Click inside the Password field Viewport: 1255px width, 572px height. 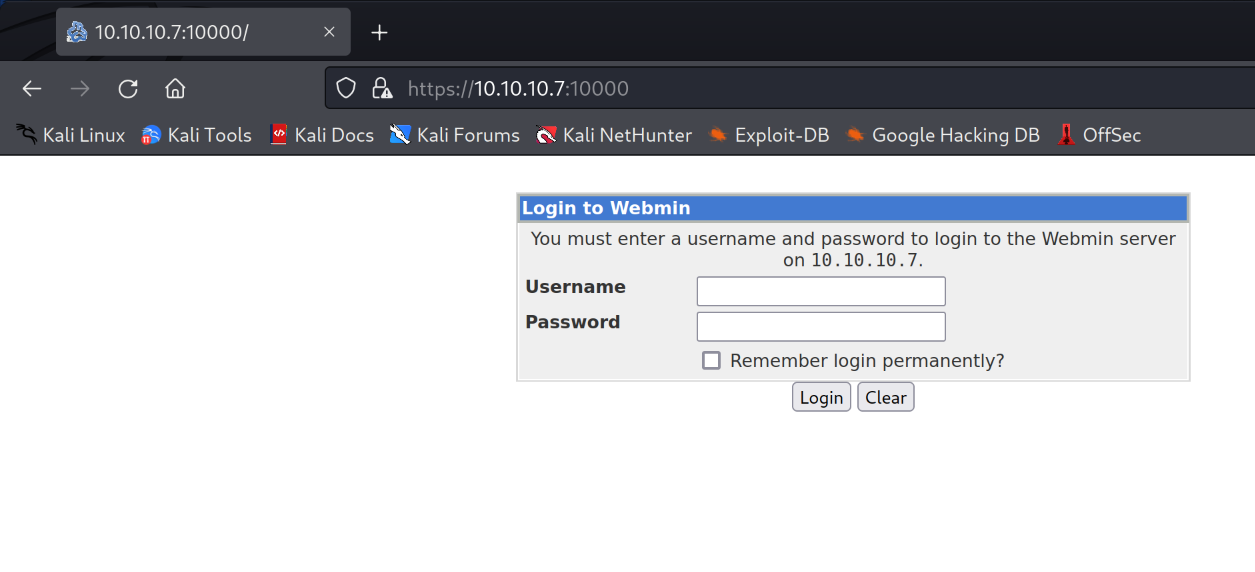[820, 326]
